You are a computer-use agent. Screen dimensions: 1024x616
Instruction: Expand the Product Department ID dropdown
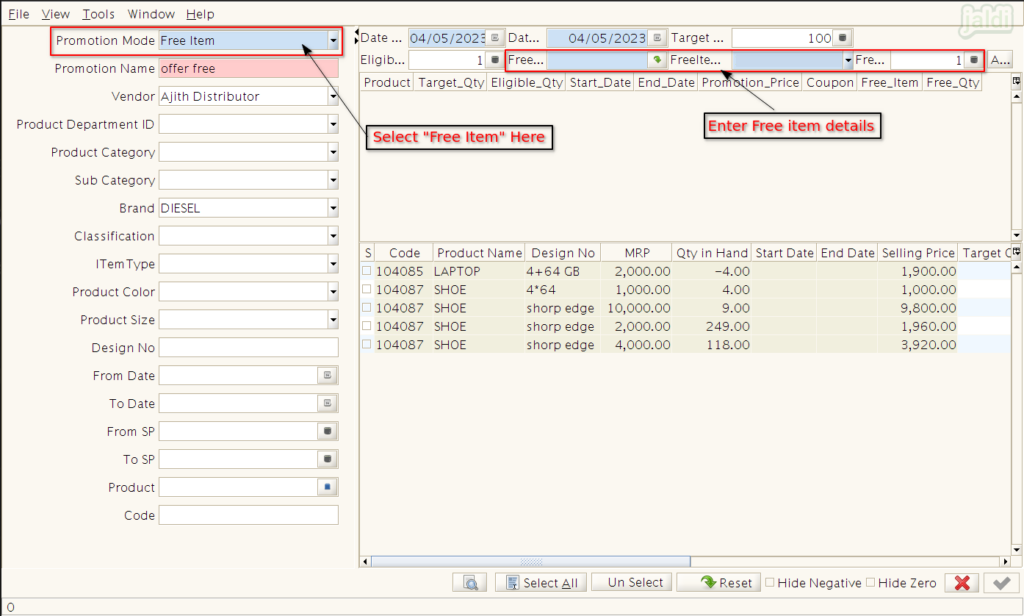coord(333,124)
